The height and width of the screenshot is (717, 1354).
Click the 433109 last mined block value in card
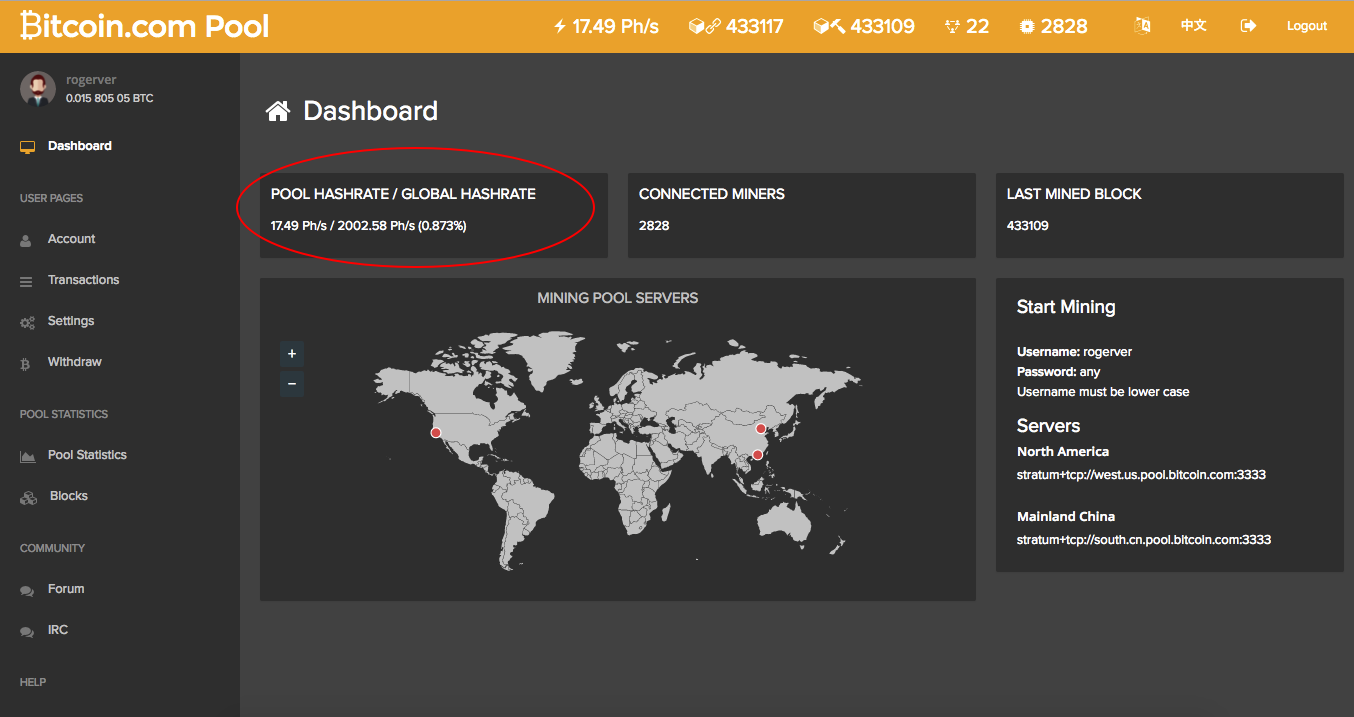[1028, 226]
